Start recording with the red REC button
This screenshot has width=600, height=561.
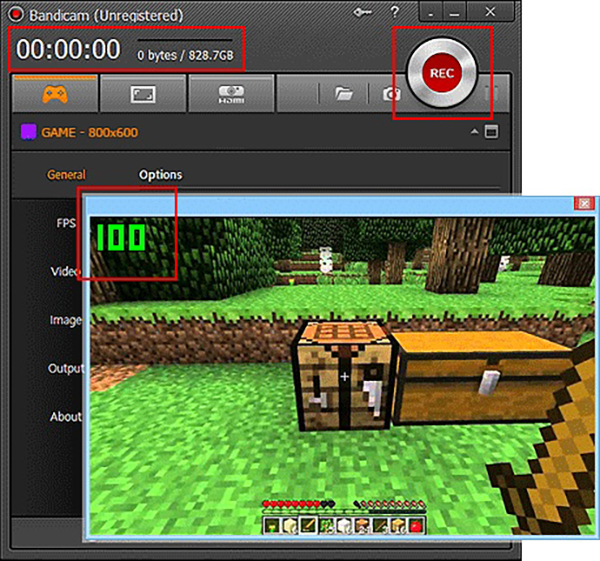[x=441, y=73]
